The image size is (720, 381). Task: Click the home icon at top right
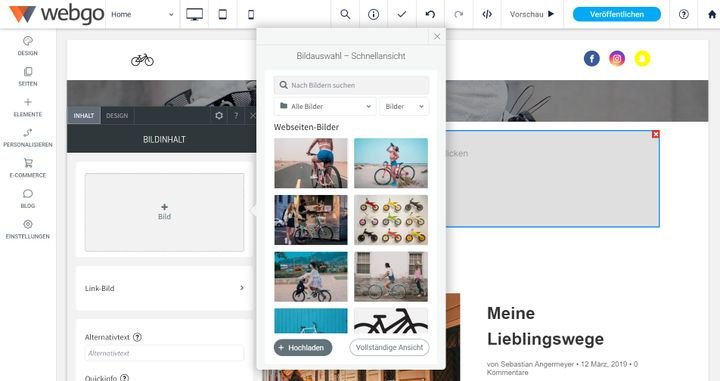pyautogui.click(x=712, y=14)
